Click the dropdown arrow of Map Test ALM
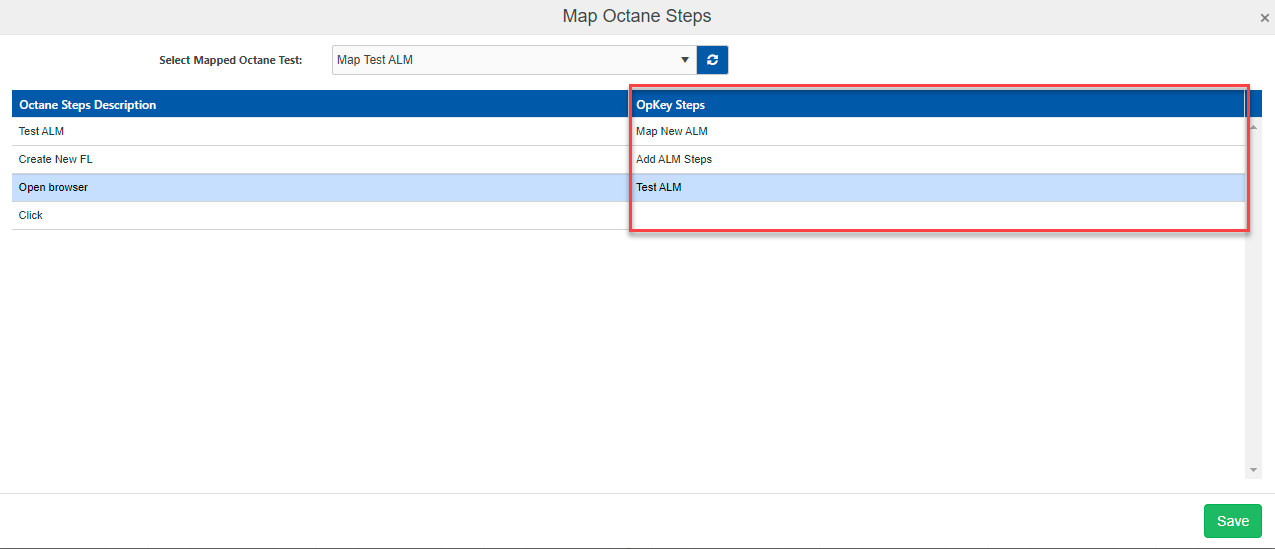Viewport: 1275px width, 549px height. click(685, 60)
